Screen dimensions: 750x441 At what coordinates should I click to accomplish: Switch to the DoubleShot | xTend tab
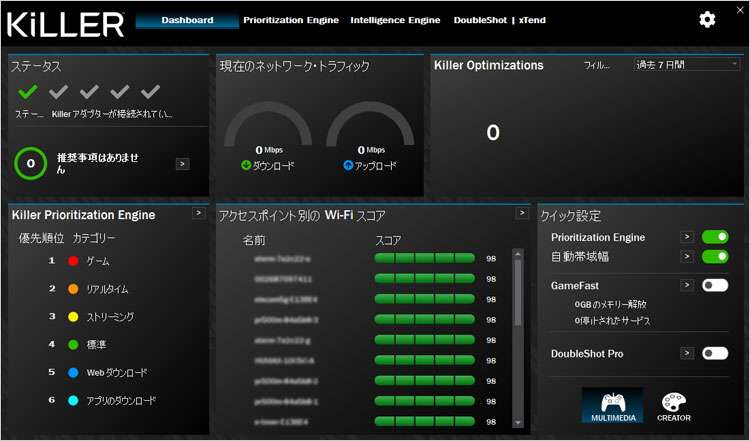pyautogui.click(x=499, y=20)
